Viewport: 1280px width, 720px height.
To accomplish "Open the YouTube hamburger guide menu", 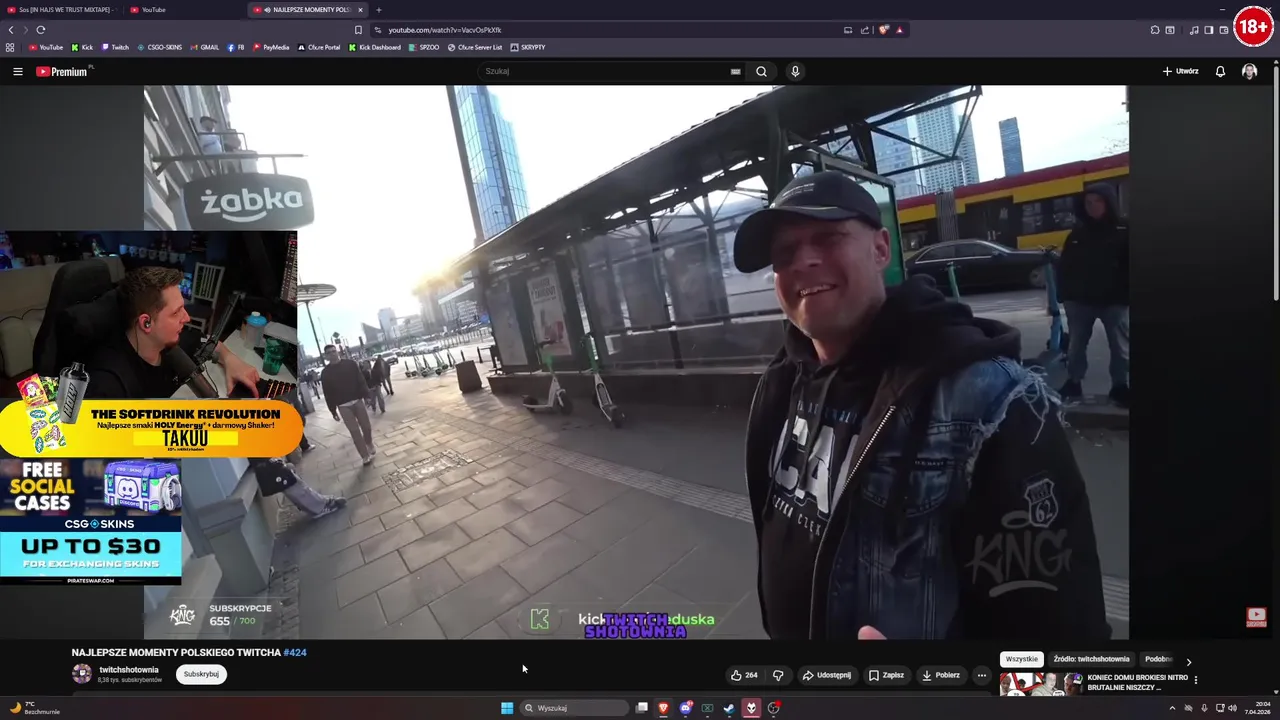I will [x=17, y=71].
